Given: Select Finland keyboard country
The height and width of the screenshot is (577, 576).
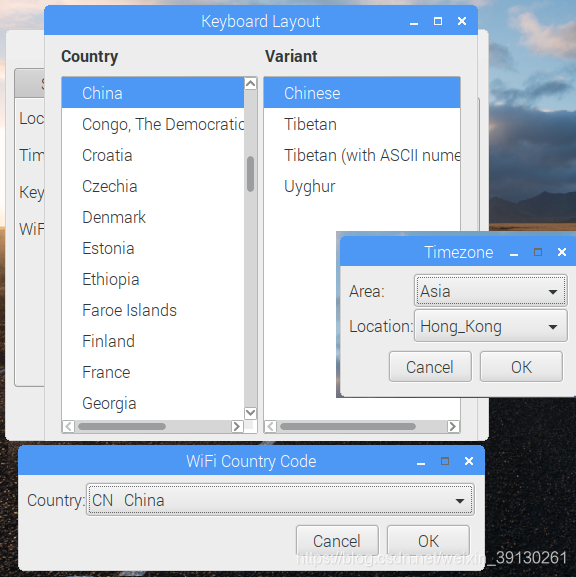Looking at the screenshot, I should pyautogui.click(x=153, y=341).
